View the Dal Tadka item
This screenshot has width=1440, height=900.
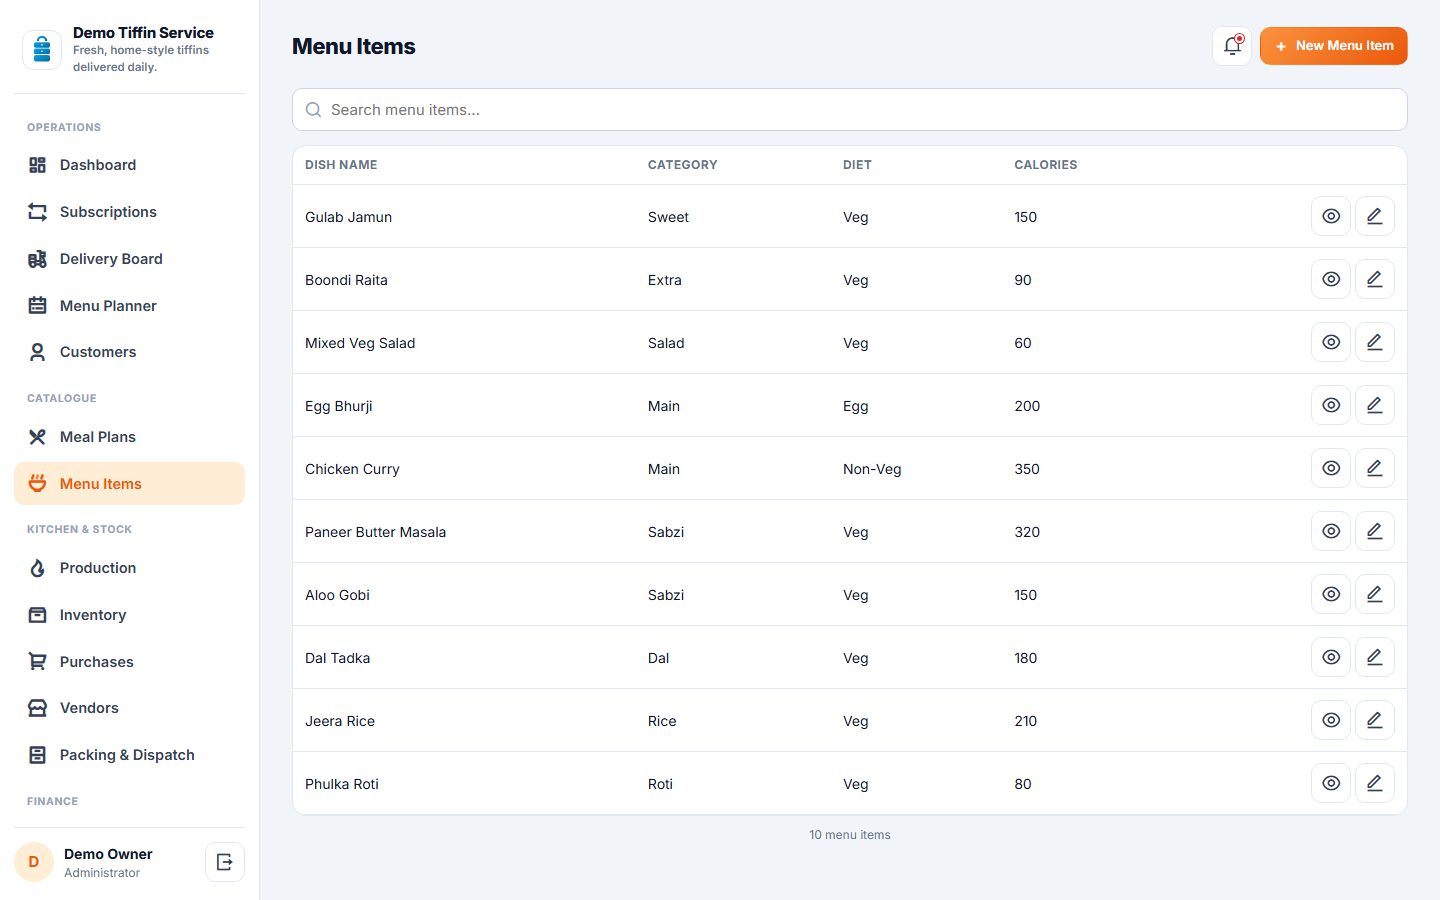coord(1331,657)
